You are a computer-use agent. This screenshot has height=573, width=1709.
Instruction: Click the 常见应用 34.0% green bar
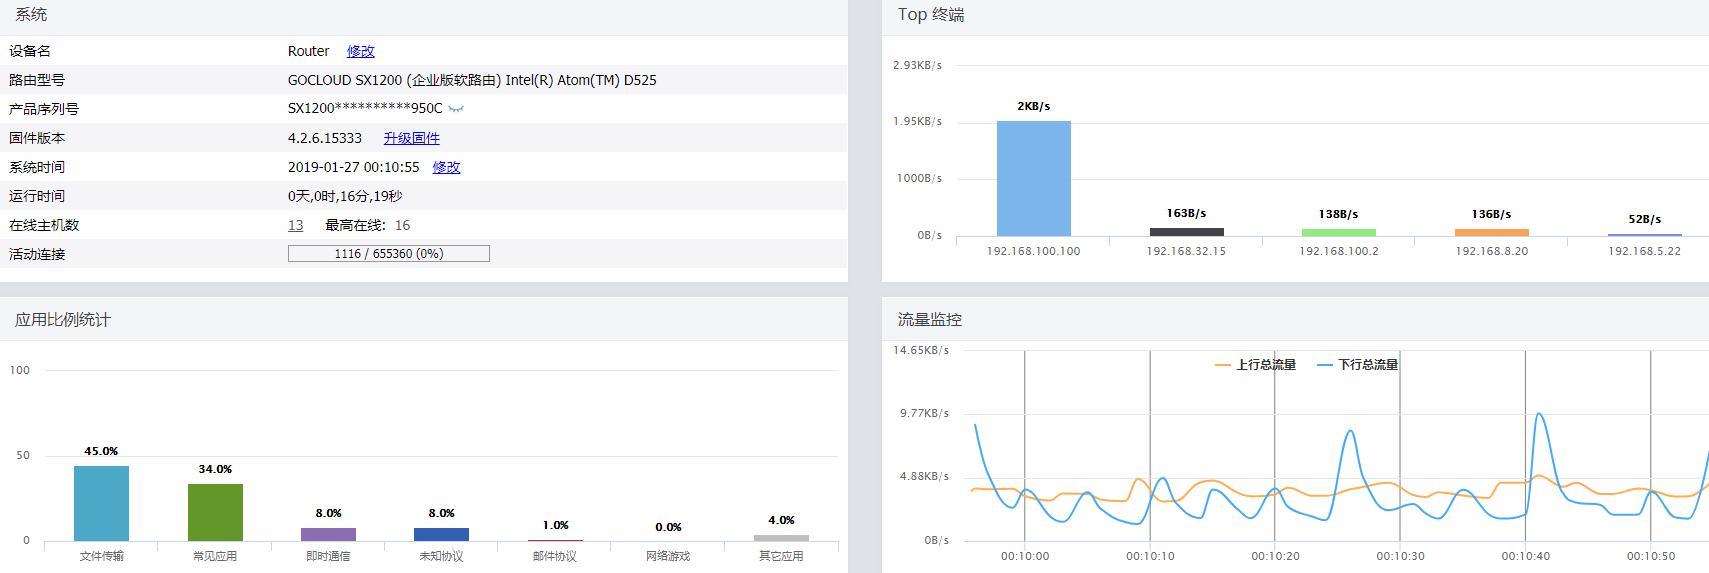215,512
